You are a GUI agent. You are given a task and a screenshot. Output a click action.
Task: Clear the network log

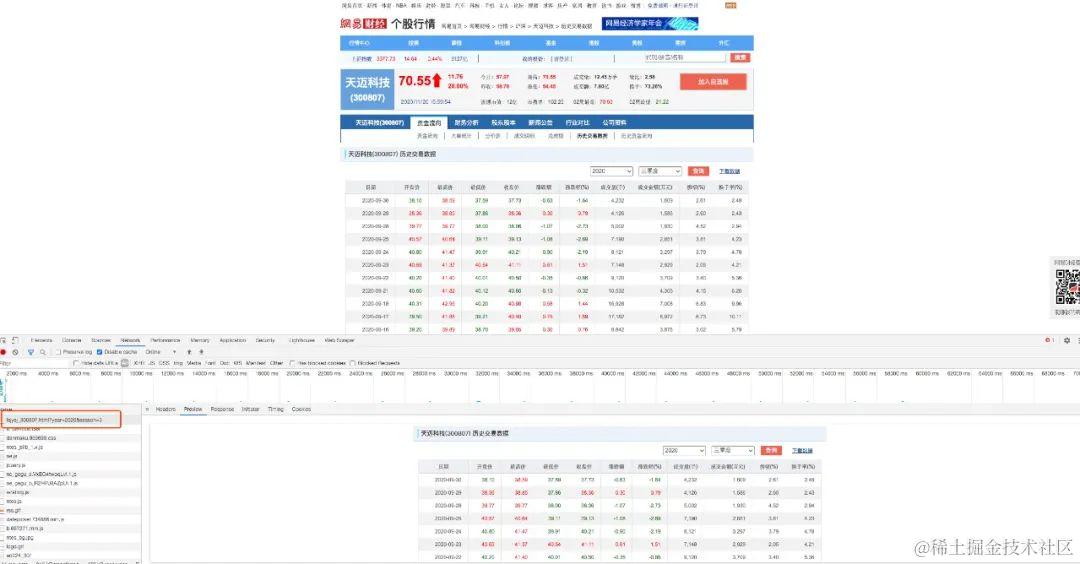point(15,352)
